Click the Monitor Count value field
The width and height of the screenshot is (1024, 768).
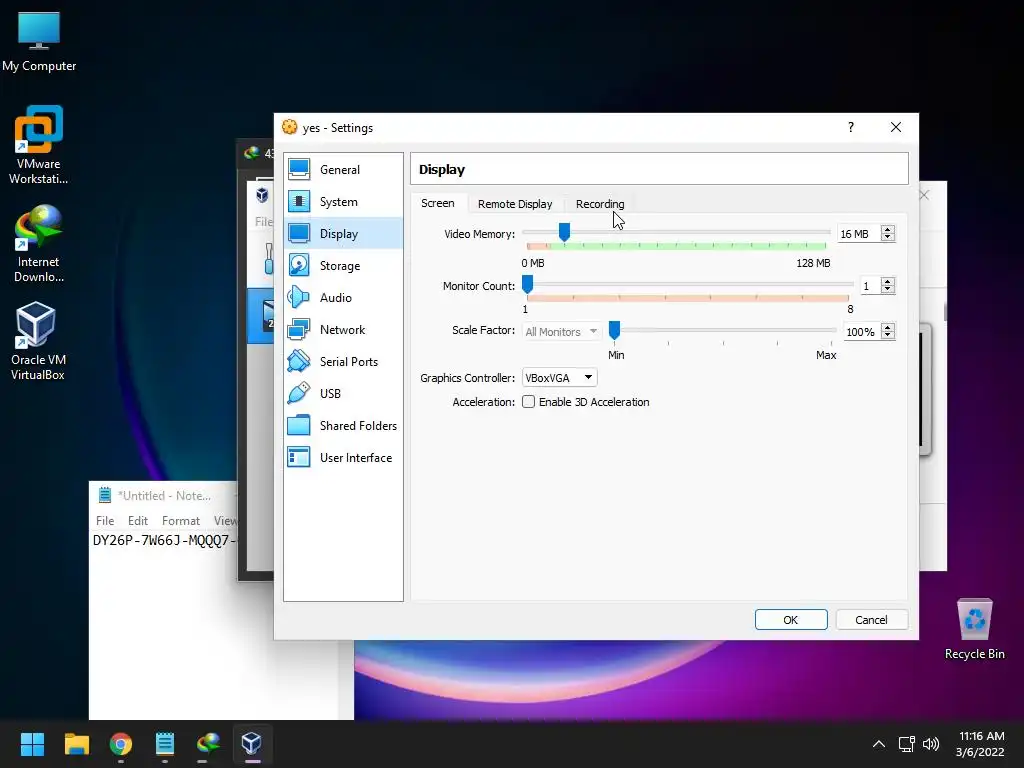(x=870, y=286)
